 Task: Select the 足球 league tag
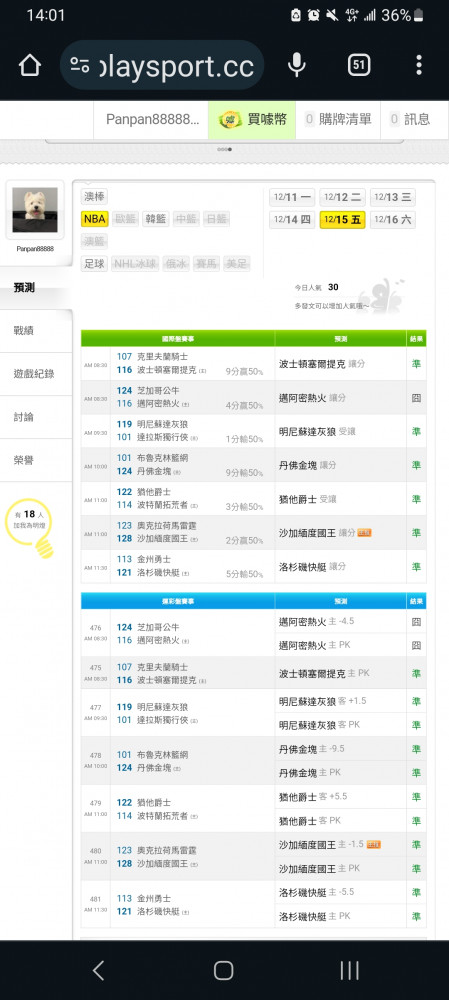pyautogui.click(x=95, y=263)
